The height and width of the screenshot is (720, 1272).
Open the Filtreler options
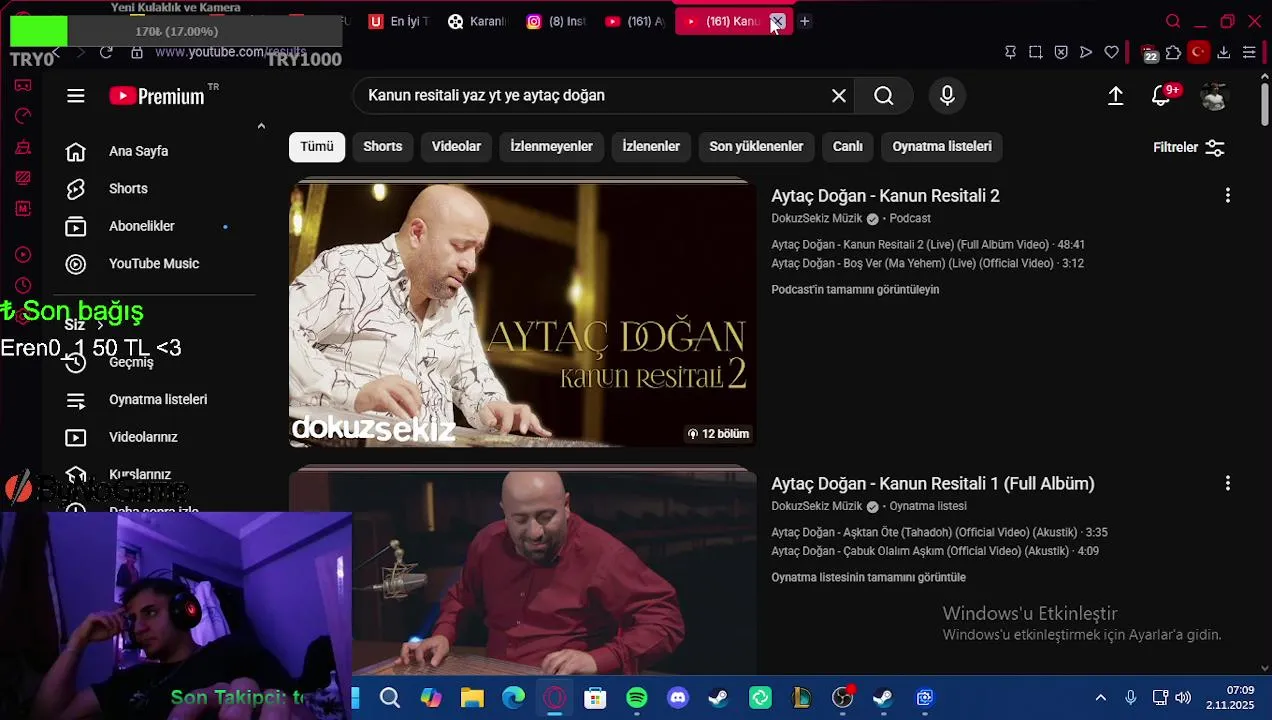1188,147
